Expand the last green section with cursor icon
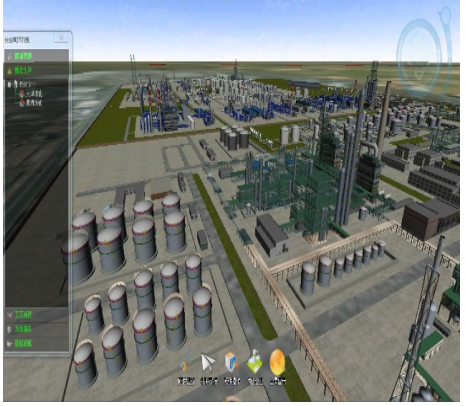Image resolution: width=465 pixels, height=406 pixels. click(x=37, y=343)
